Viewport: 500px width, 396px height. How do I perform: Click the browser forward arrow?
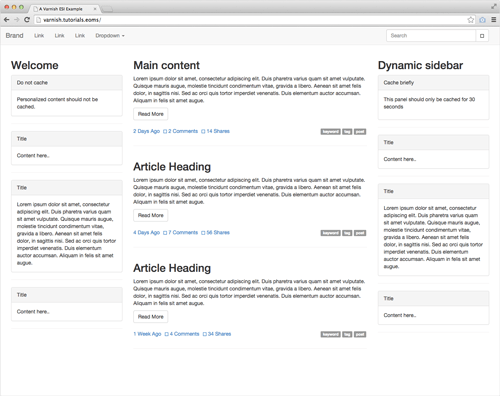point(17,20)
